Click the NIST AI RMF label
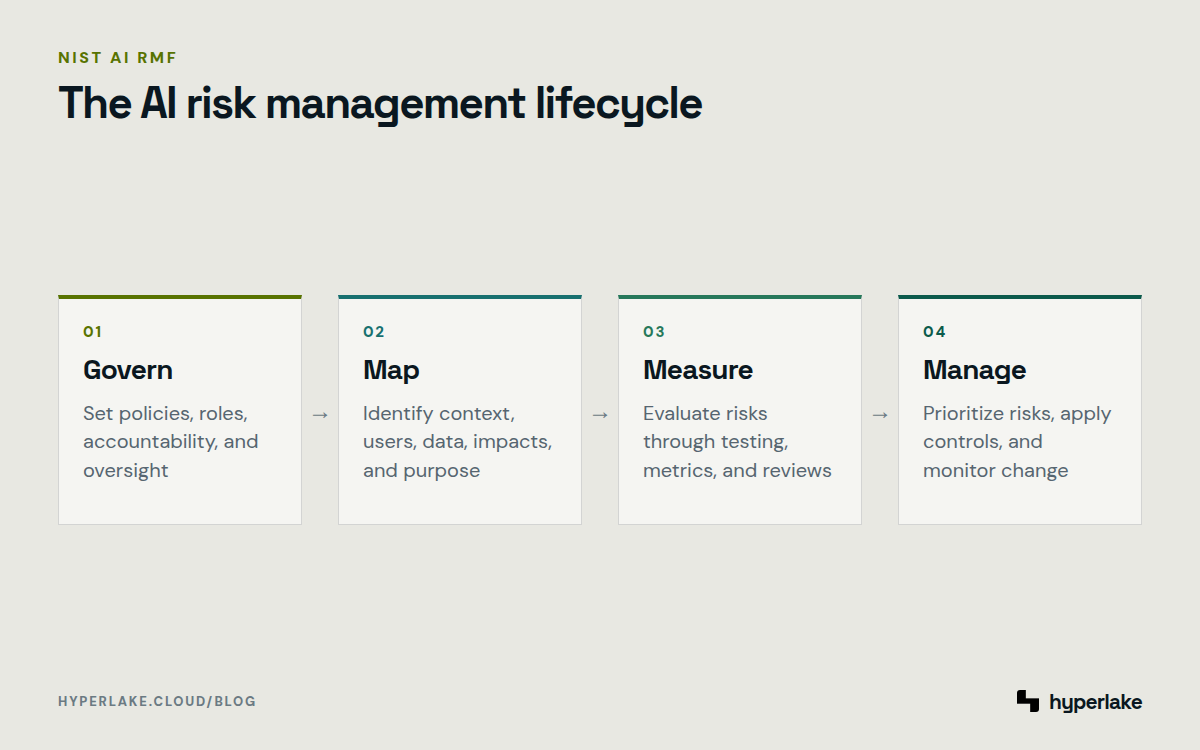 coord(118,57)
